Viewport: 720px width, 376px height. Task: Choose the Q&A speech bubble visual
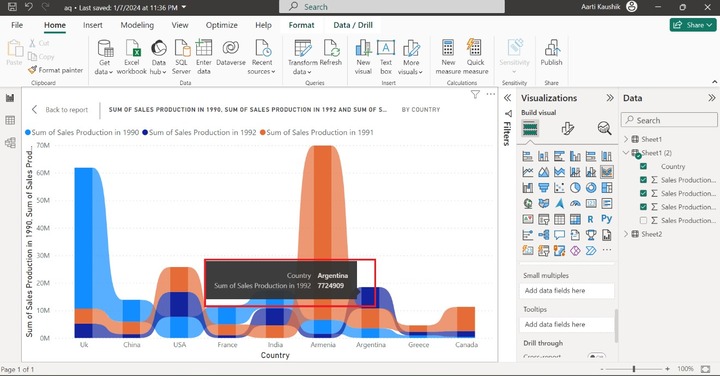coord(559,235)
